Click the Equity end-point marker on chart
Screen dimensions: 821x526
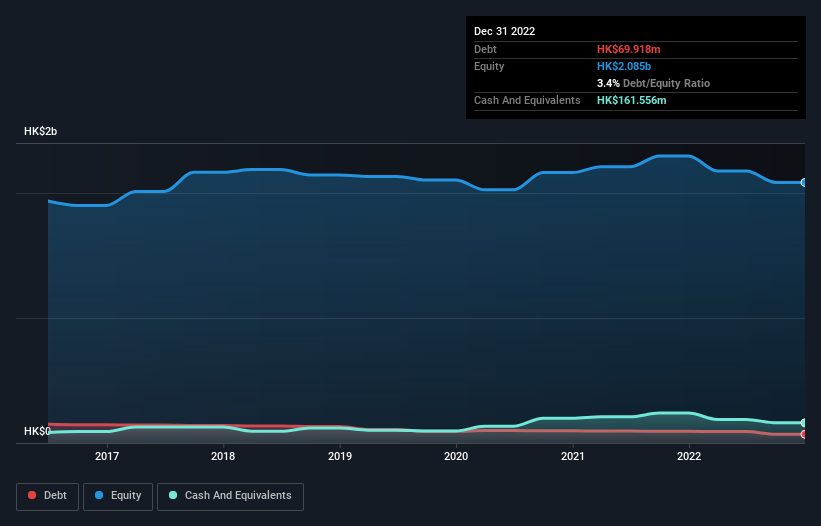(x=804, y=183)
